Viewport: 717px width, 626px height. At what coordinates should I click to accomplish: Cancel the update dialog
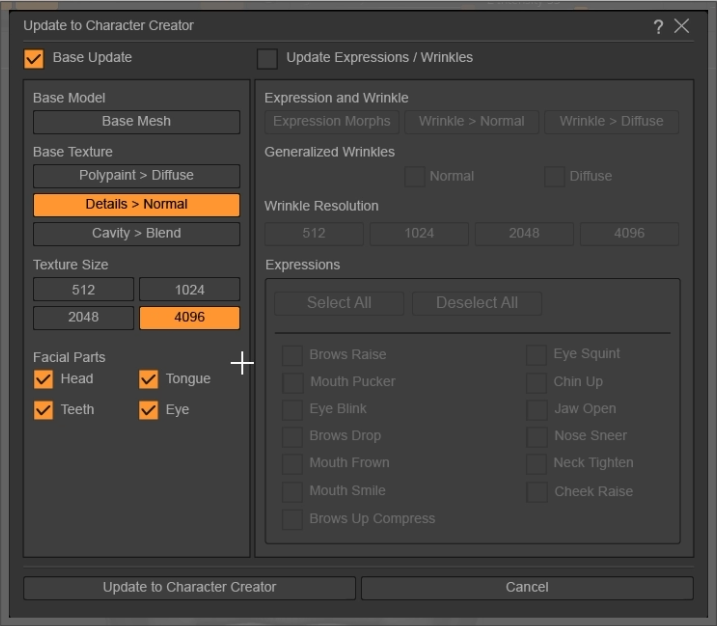click(527, 588)
